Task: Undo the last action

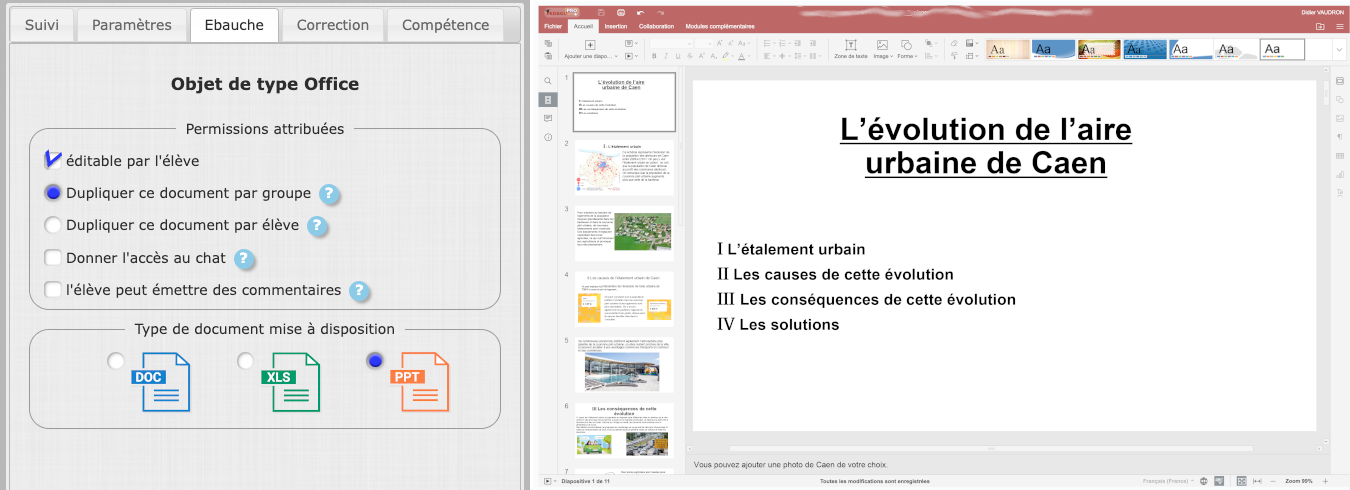Action: [x=639, y=11]
